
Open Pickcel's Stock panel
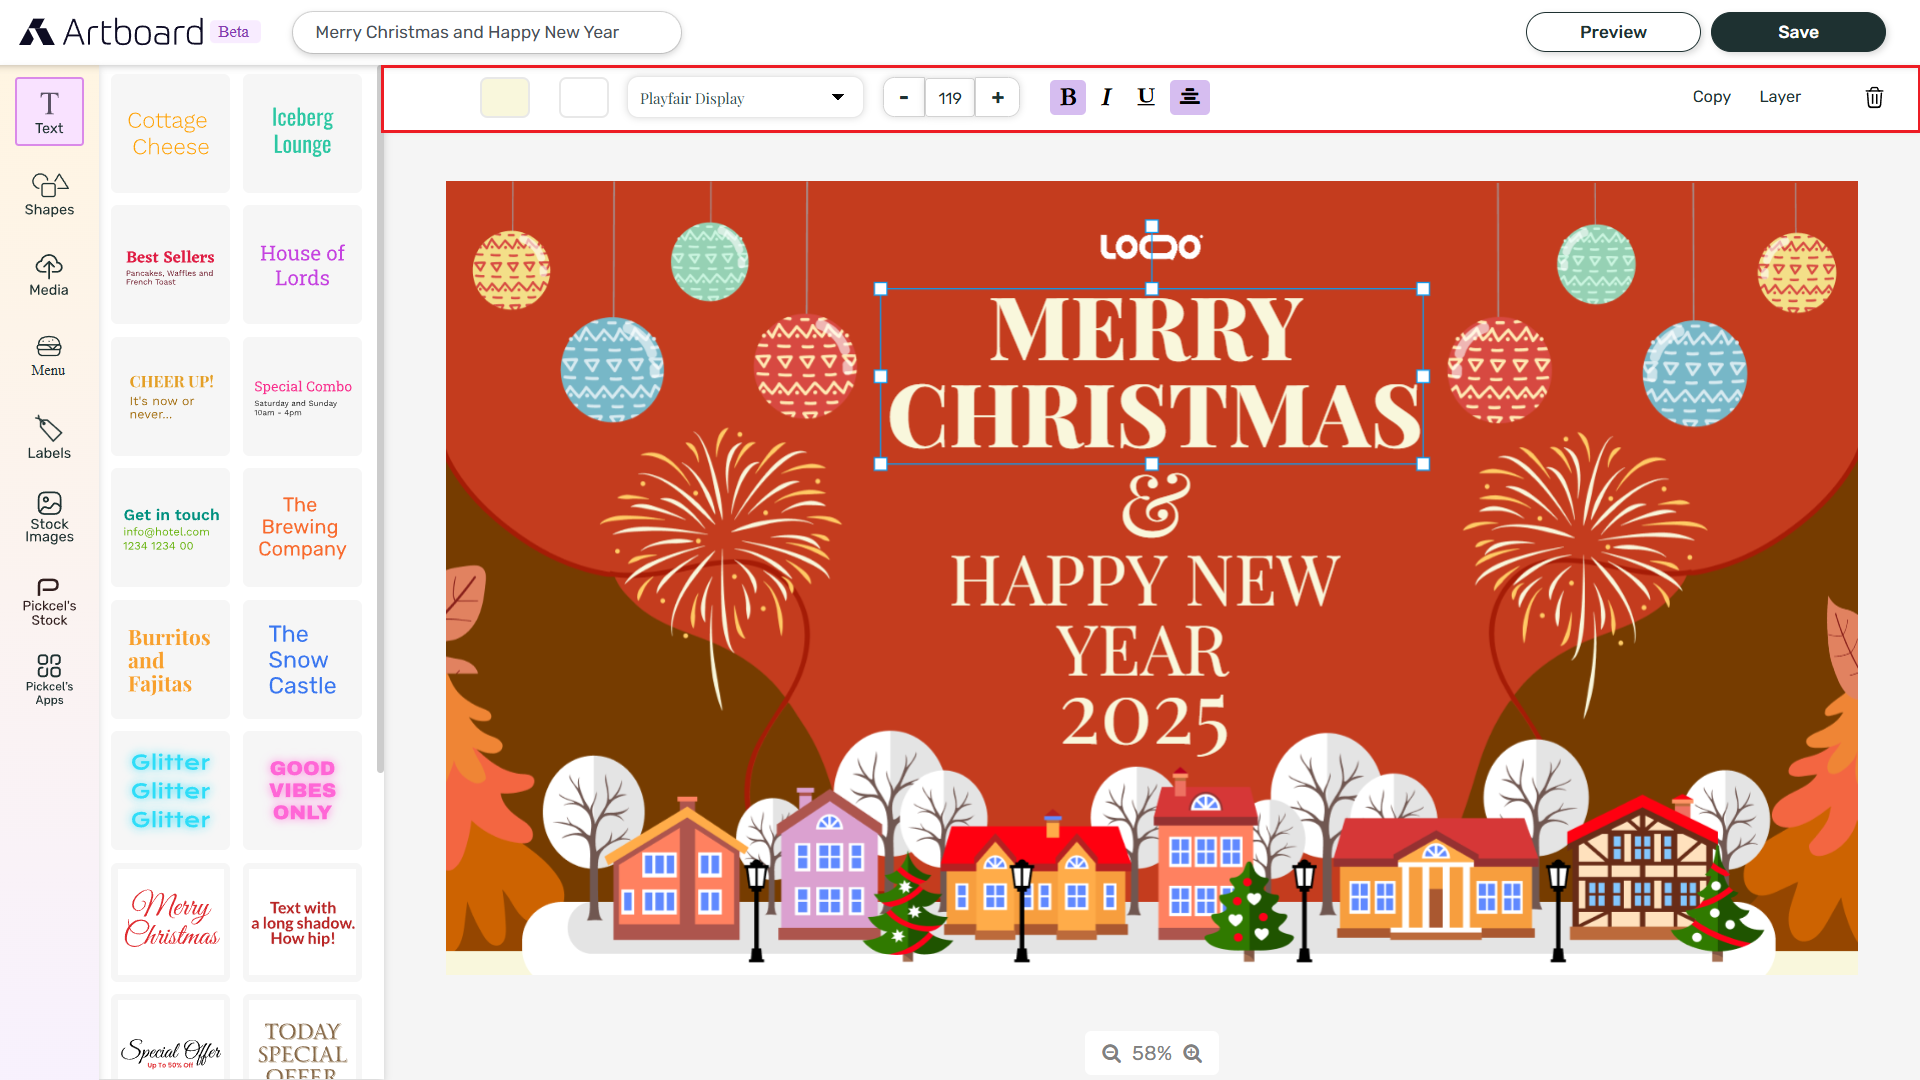(x=48, y=599)
